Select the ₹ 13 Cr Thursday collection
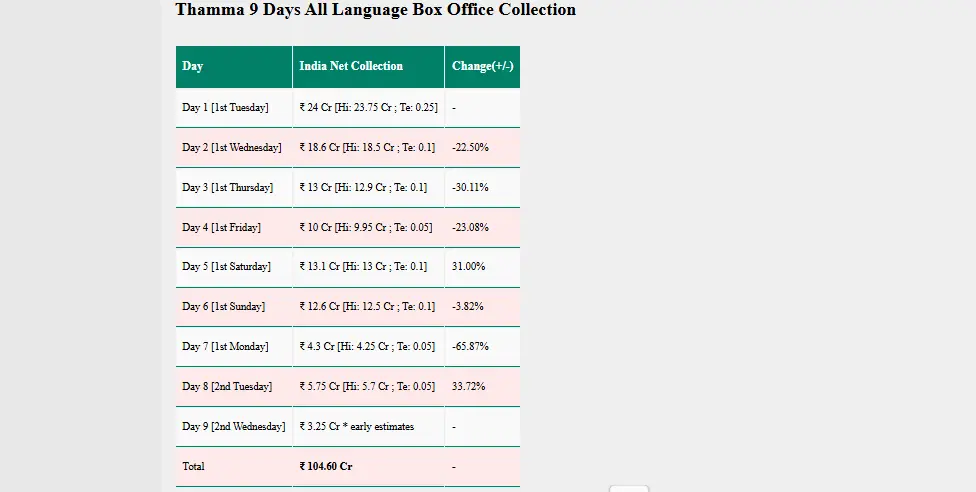 coord(363,187)
